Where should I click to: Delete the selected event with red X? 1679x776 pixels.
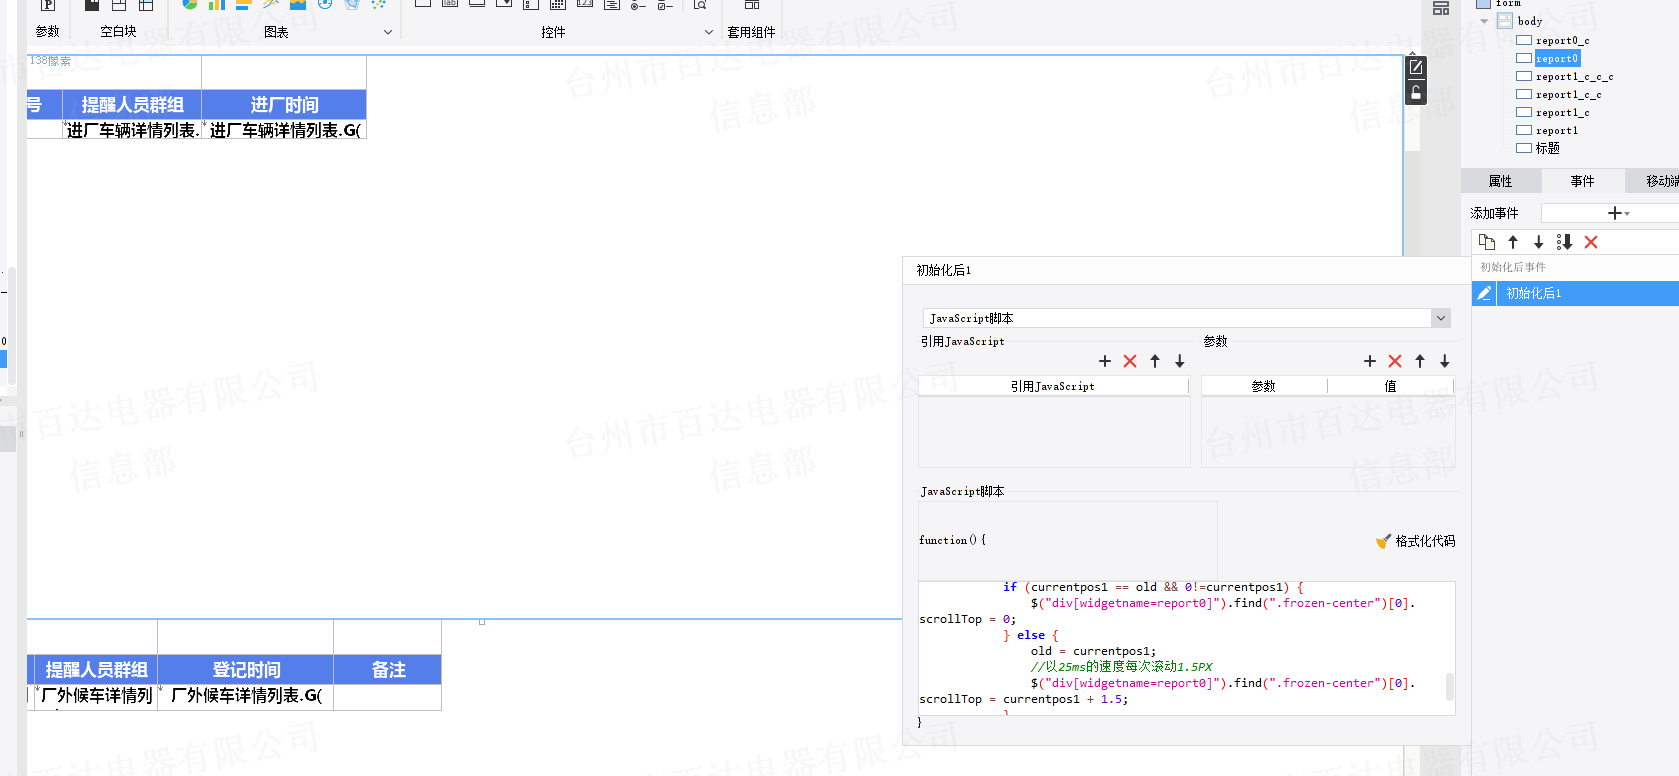(x=1591, y=242)
